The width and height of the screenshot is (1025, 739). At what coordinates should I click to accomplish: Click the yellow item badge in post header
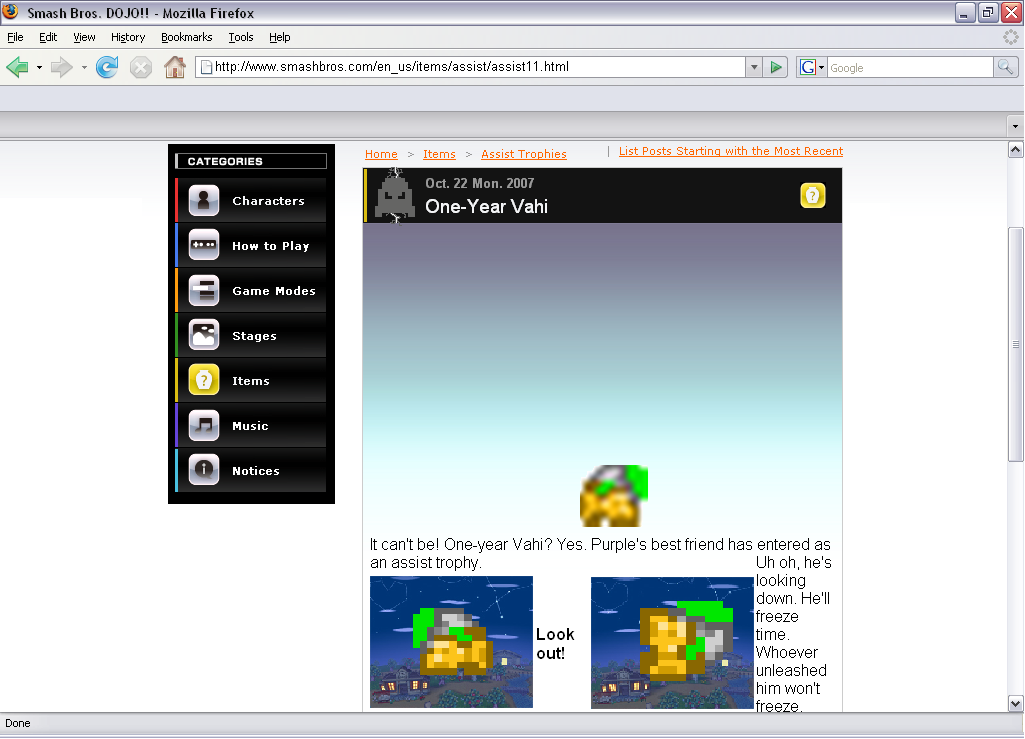813,196
